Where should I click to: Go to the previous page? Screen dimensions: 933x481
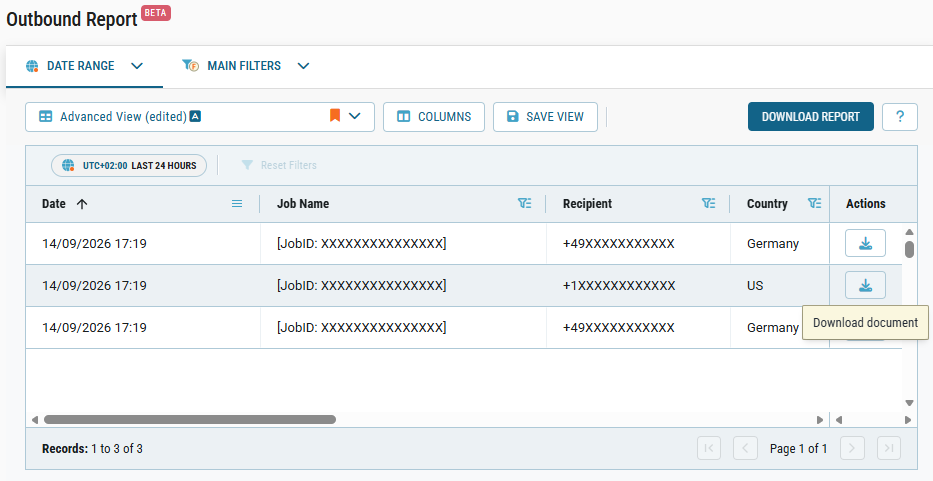[745, 448]
